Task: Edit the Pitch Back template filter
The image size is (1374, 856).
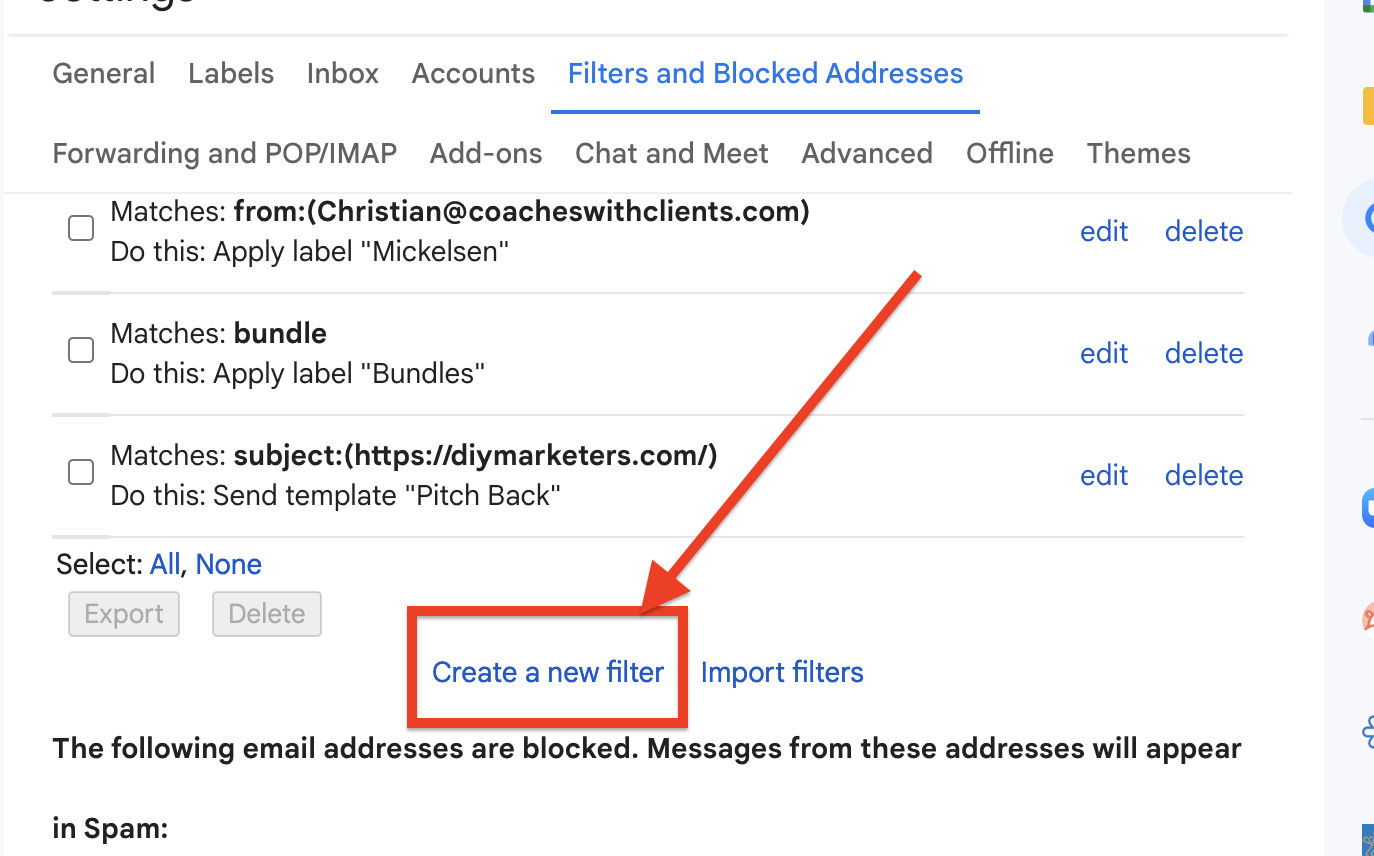Action: [1104, 476]
